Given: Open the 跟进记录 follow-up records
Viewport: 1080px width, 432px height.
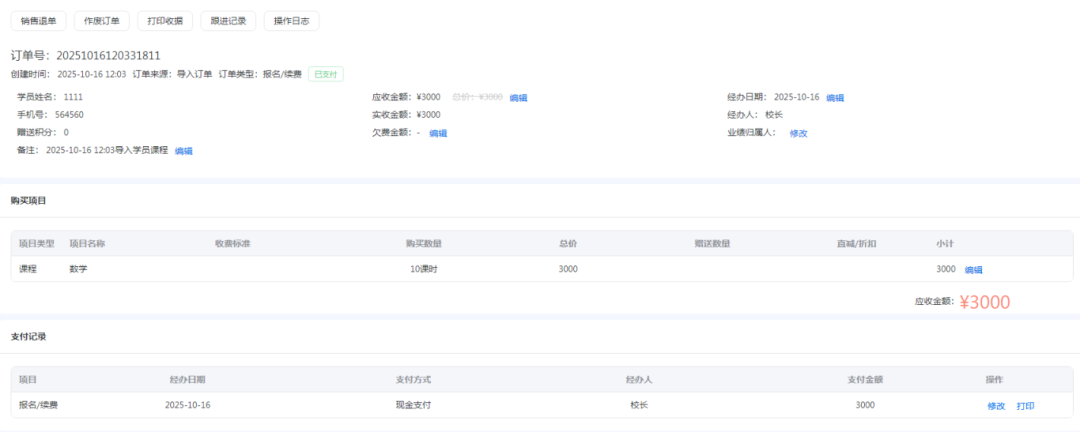Looking at the screenshot, I should [x=228, y=20].
